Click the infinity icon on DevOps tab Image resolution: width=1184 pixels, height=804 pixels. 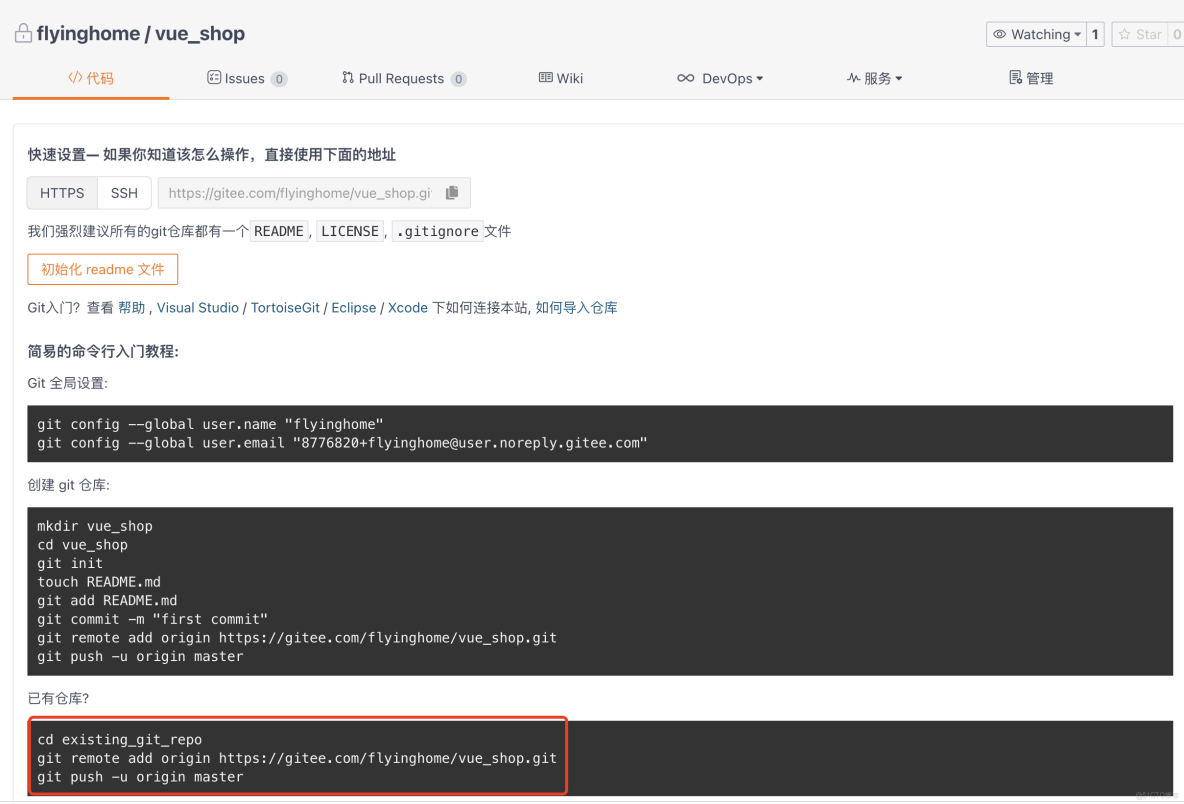[x=687, y=78]
